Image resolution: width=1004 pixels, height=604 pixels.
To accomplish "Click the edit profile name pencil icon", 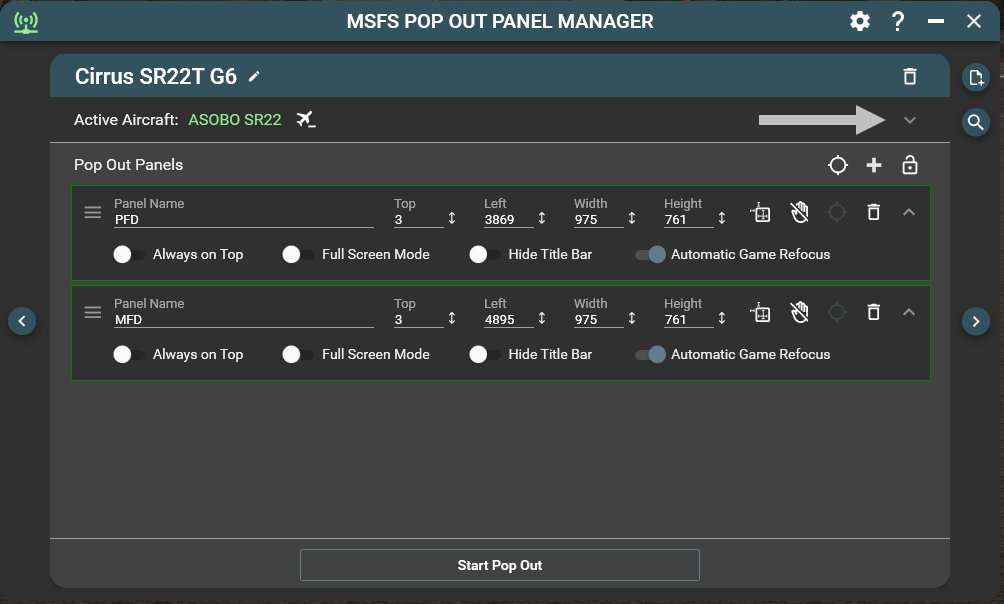I will pyautogui.click(x=254, y=76).
